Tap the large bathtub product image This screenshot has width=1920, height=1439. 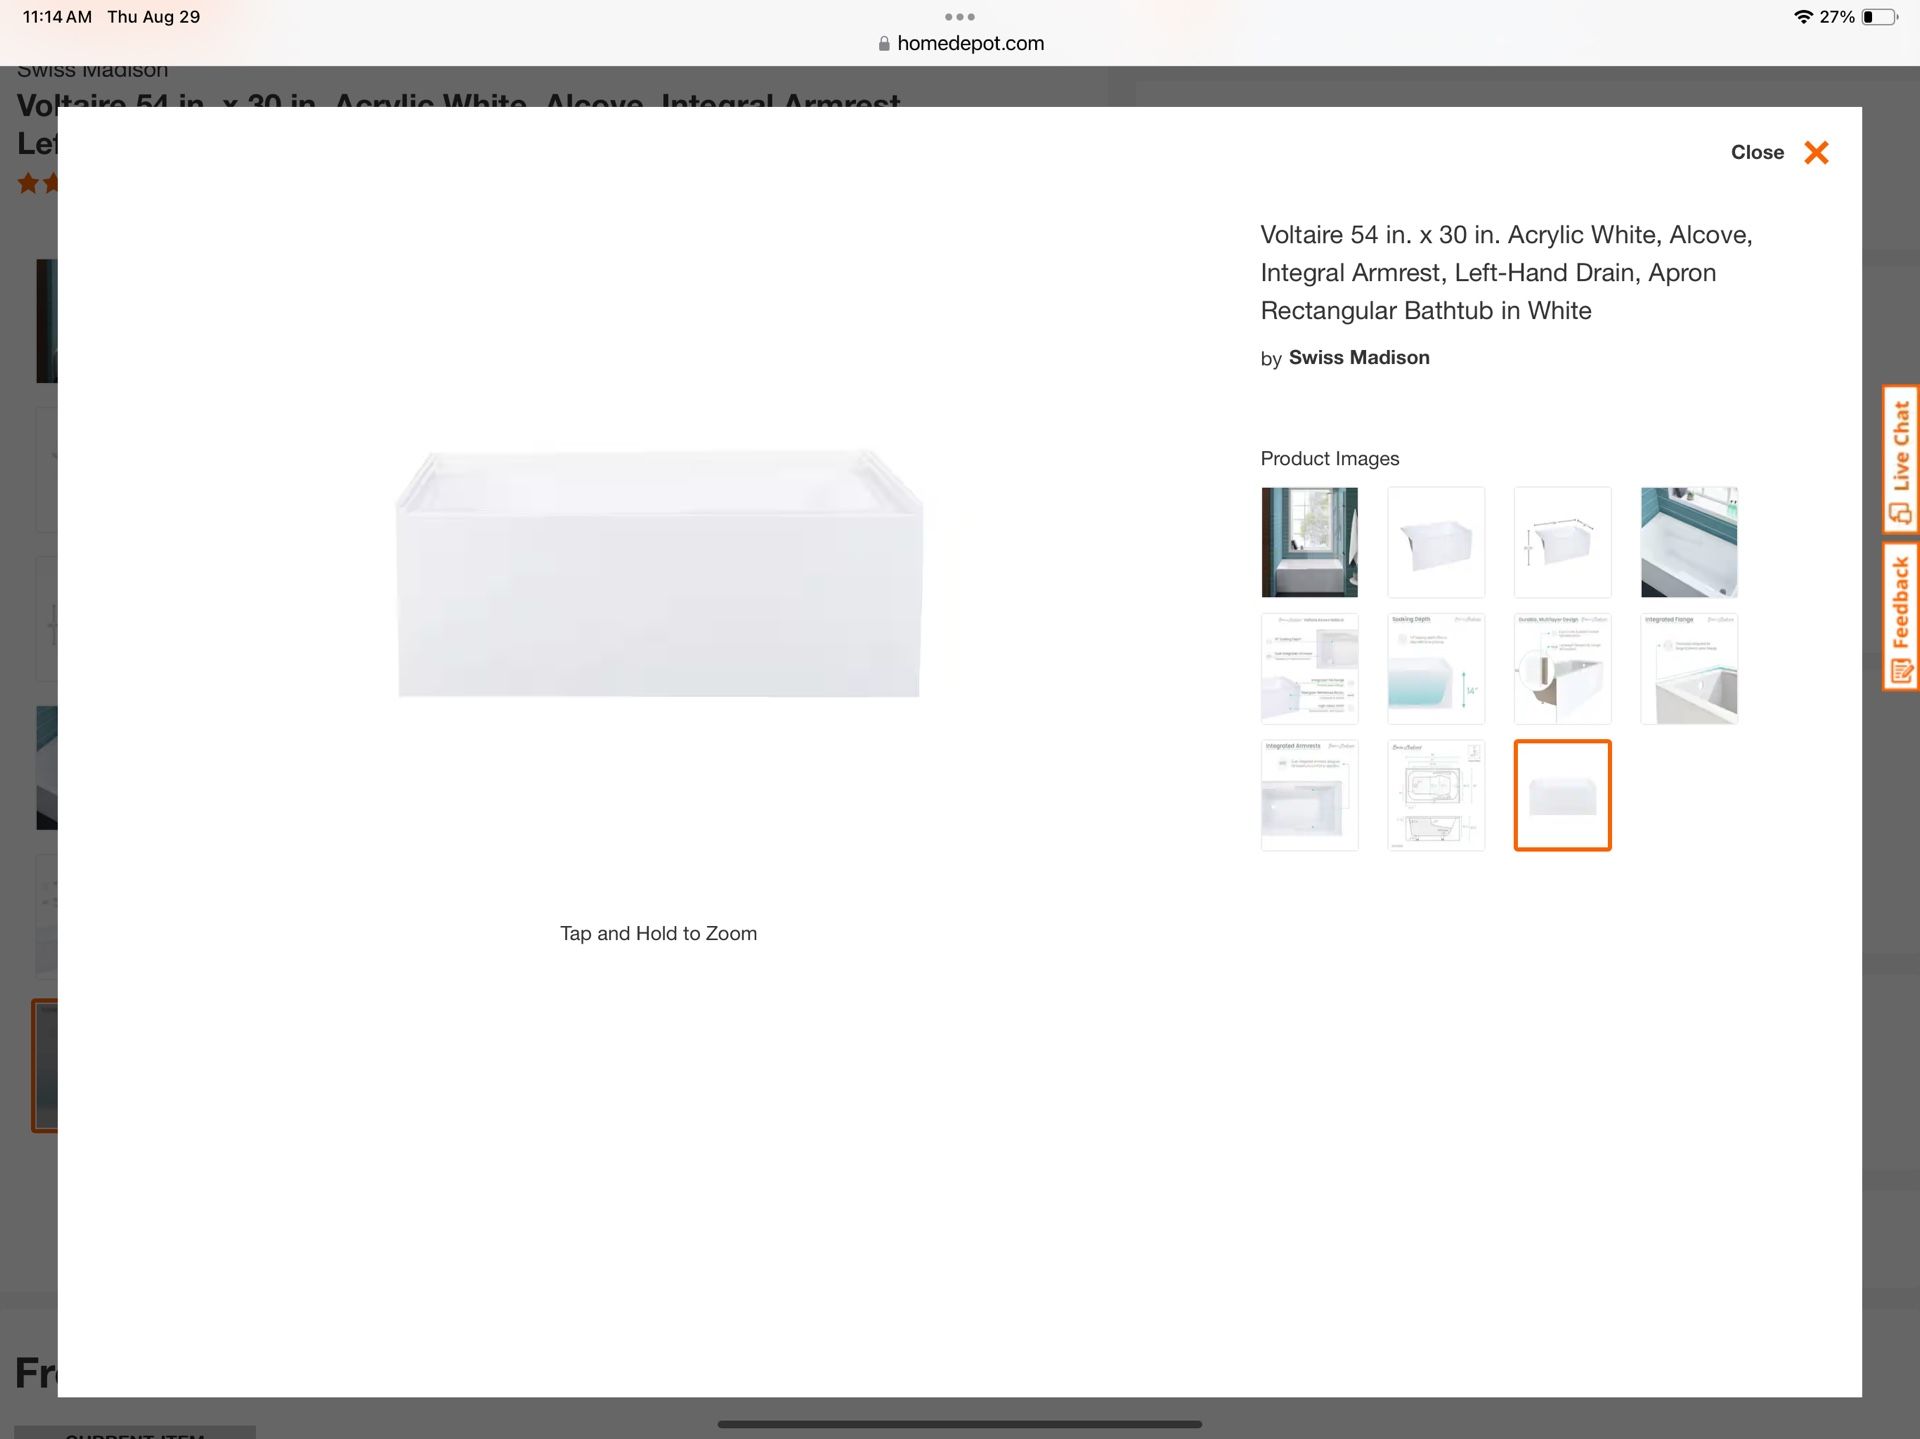click(658, 573)
